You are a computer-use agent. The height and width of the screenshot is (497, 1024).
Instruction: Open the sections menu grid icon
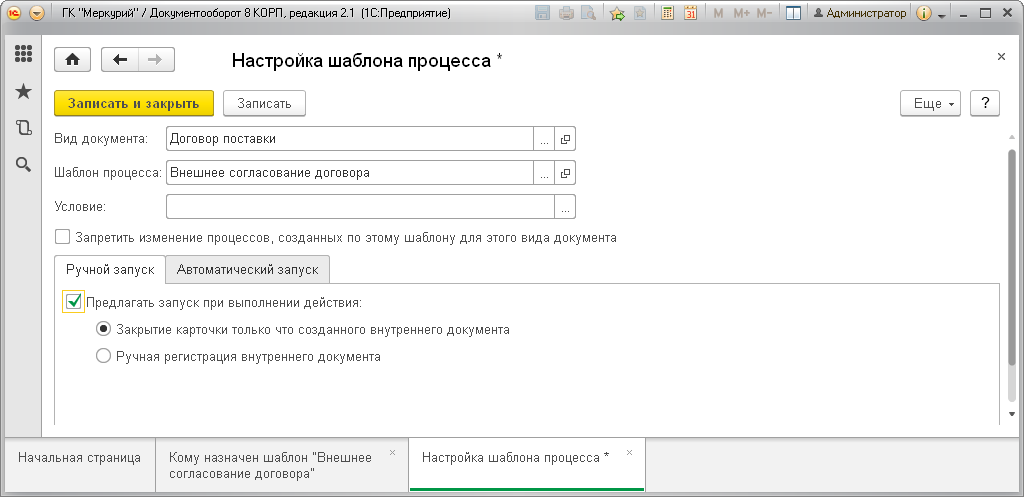[24, 54]
